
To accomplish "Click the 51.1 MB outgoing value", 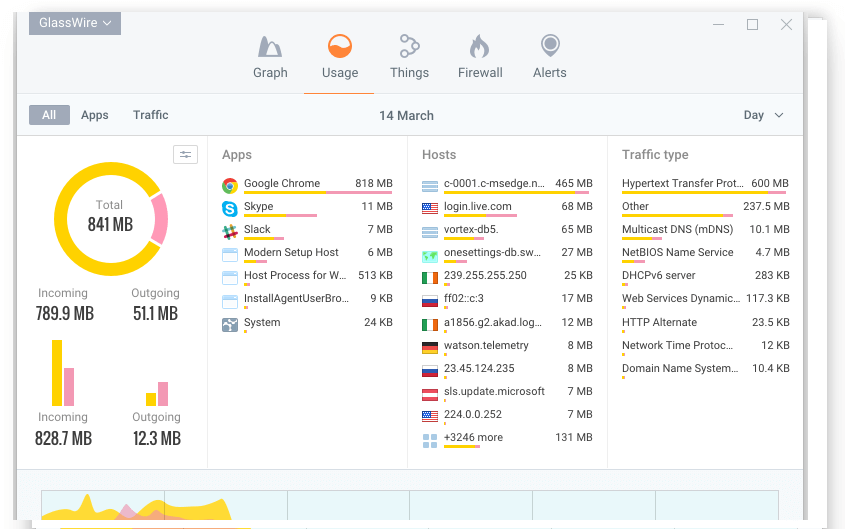I will click(x=156, y=313).
